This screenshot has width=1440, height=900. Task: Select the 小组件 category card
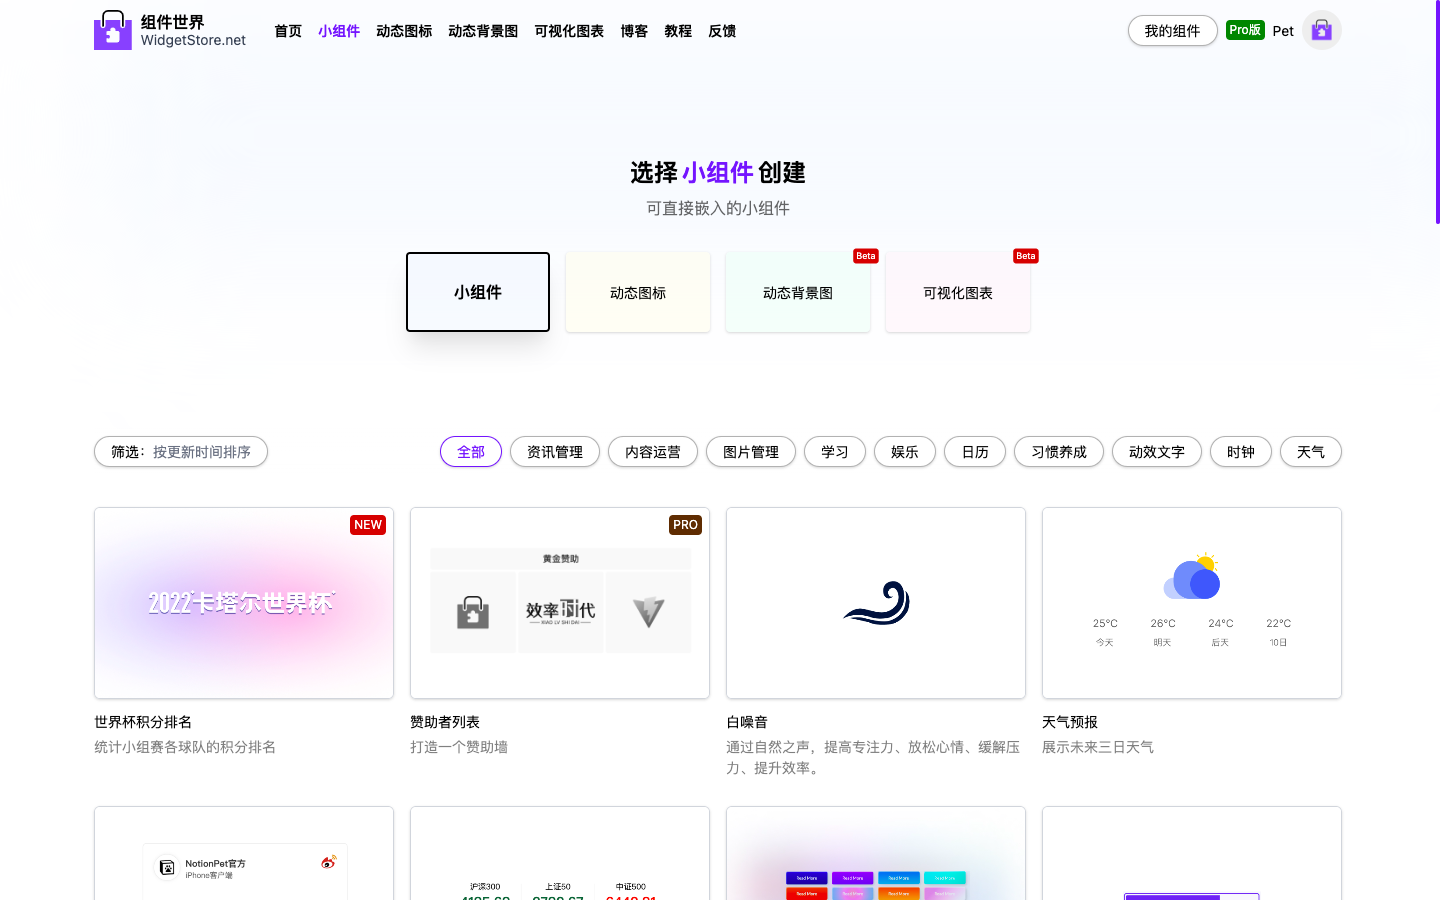(478, 292)
